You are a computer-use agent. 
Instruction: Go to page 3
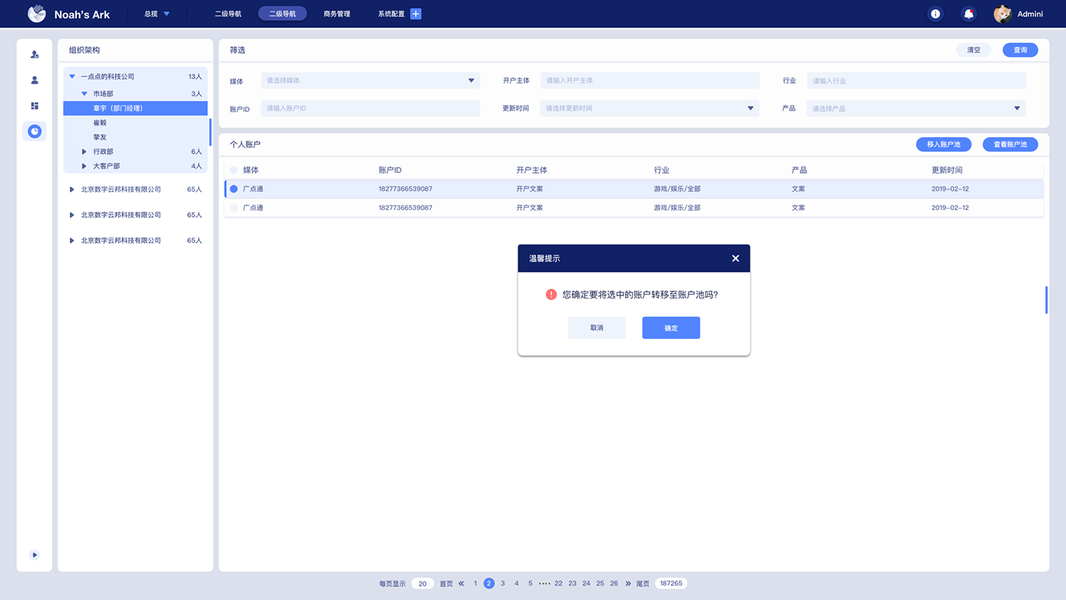(x=503, y=584)
